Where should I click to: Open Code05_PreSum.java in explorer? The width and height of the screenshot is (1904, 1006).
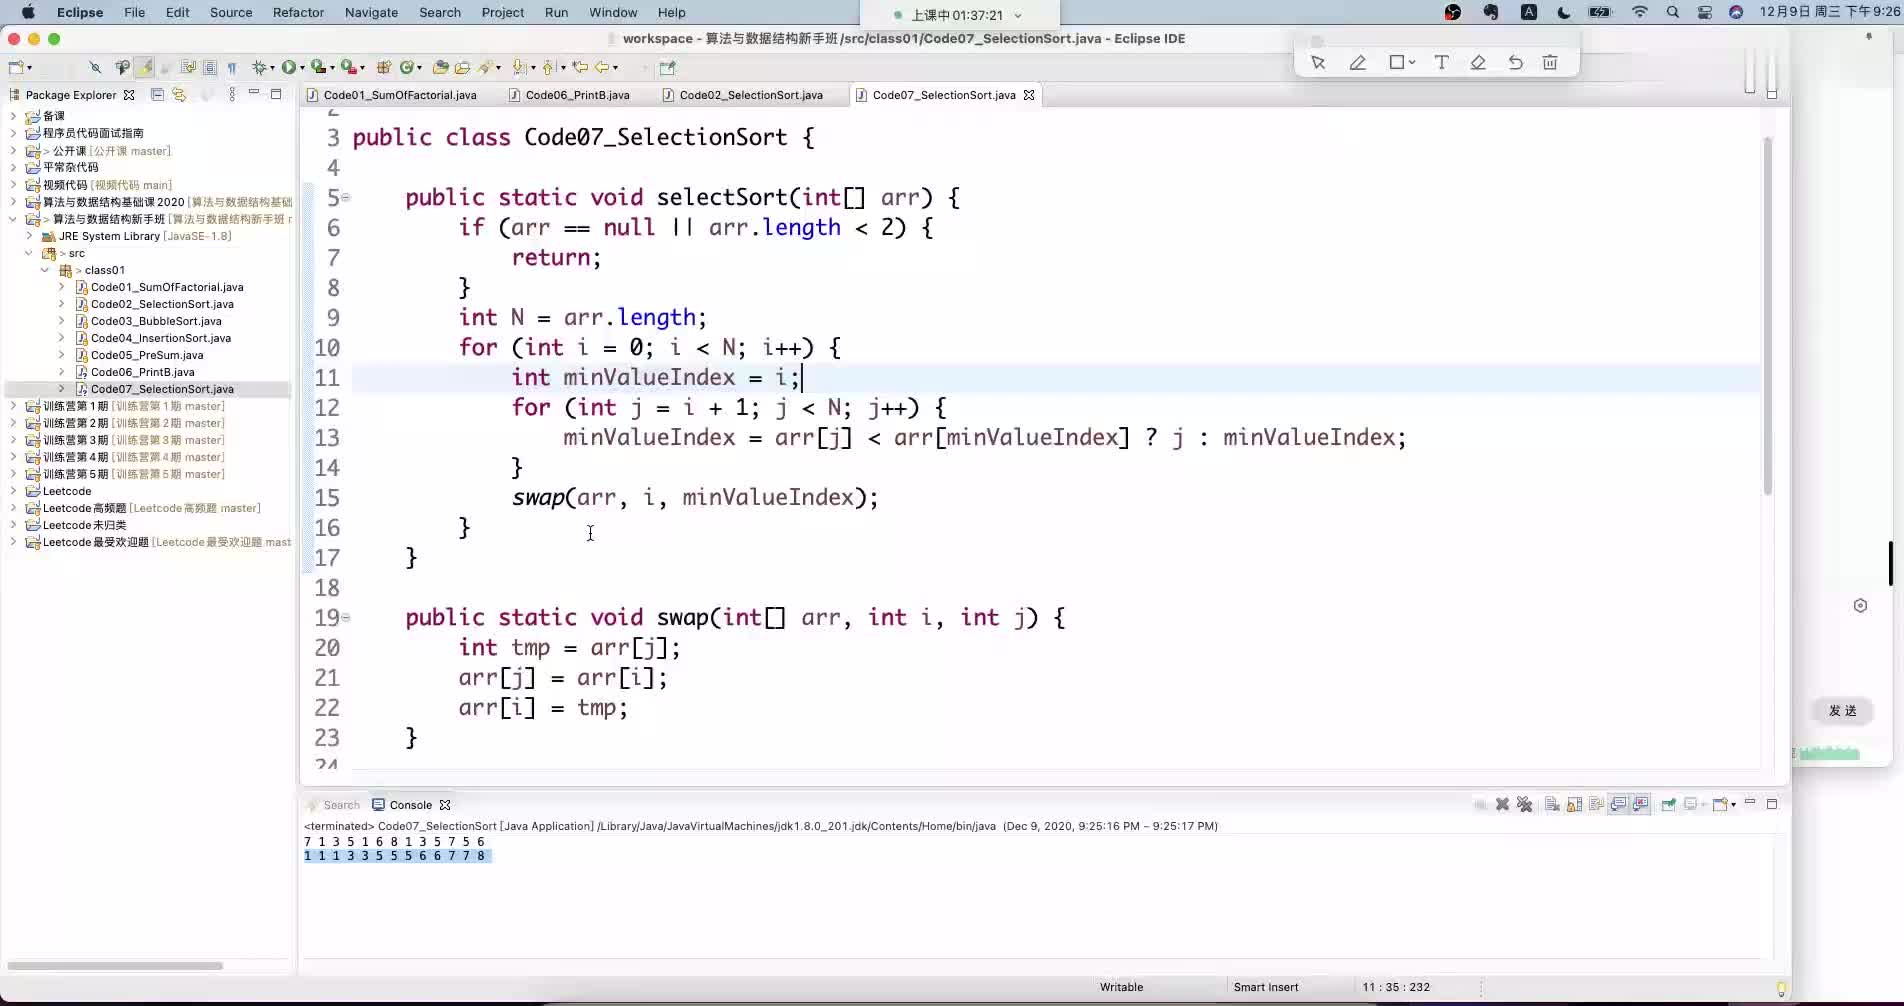(147, 355)
